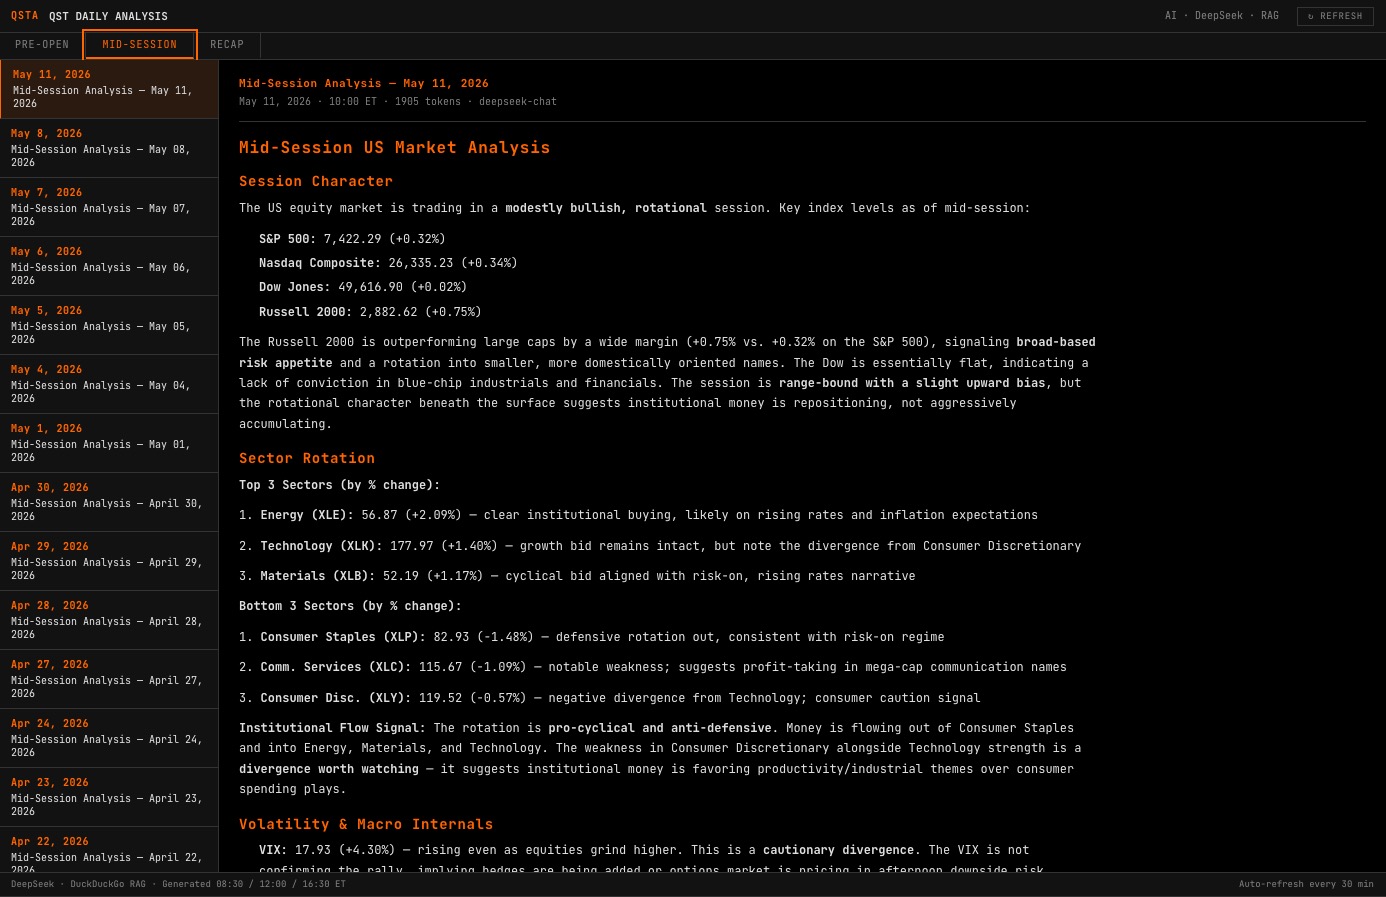Select the May 5, 2026 analysis entry

[x=109, y=325]
